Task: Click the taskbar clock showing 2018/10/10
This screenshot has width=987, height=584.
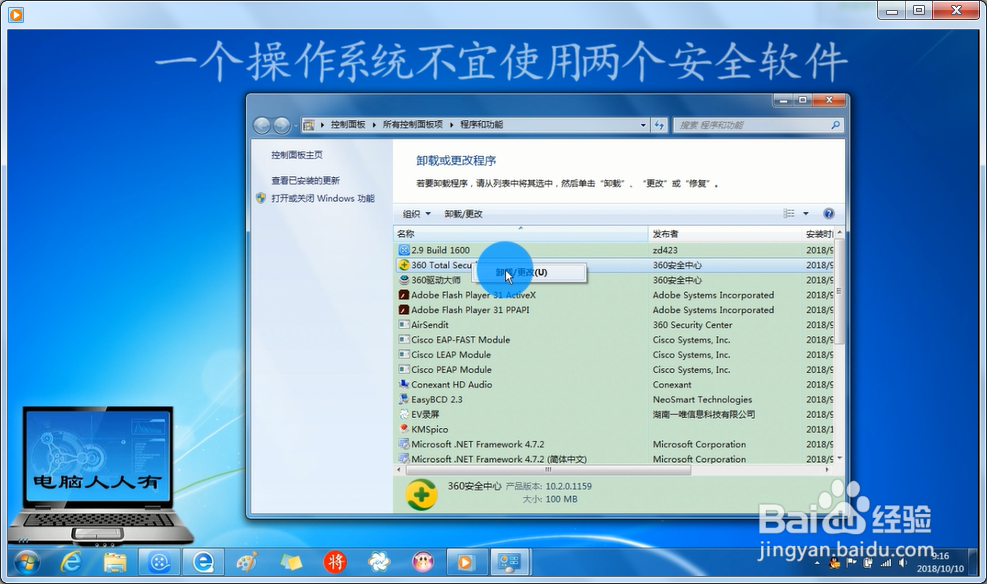Action: 940,562
